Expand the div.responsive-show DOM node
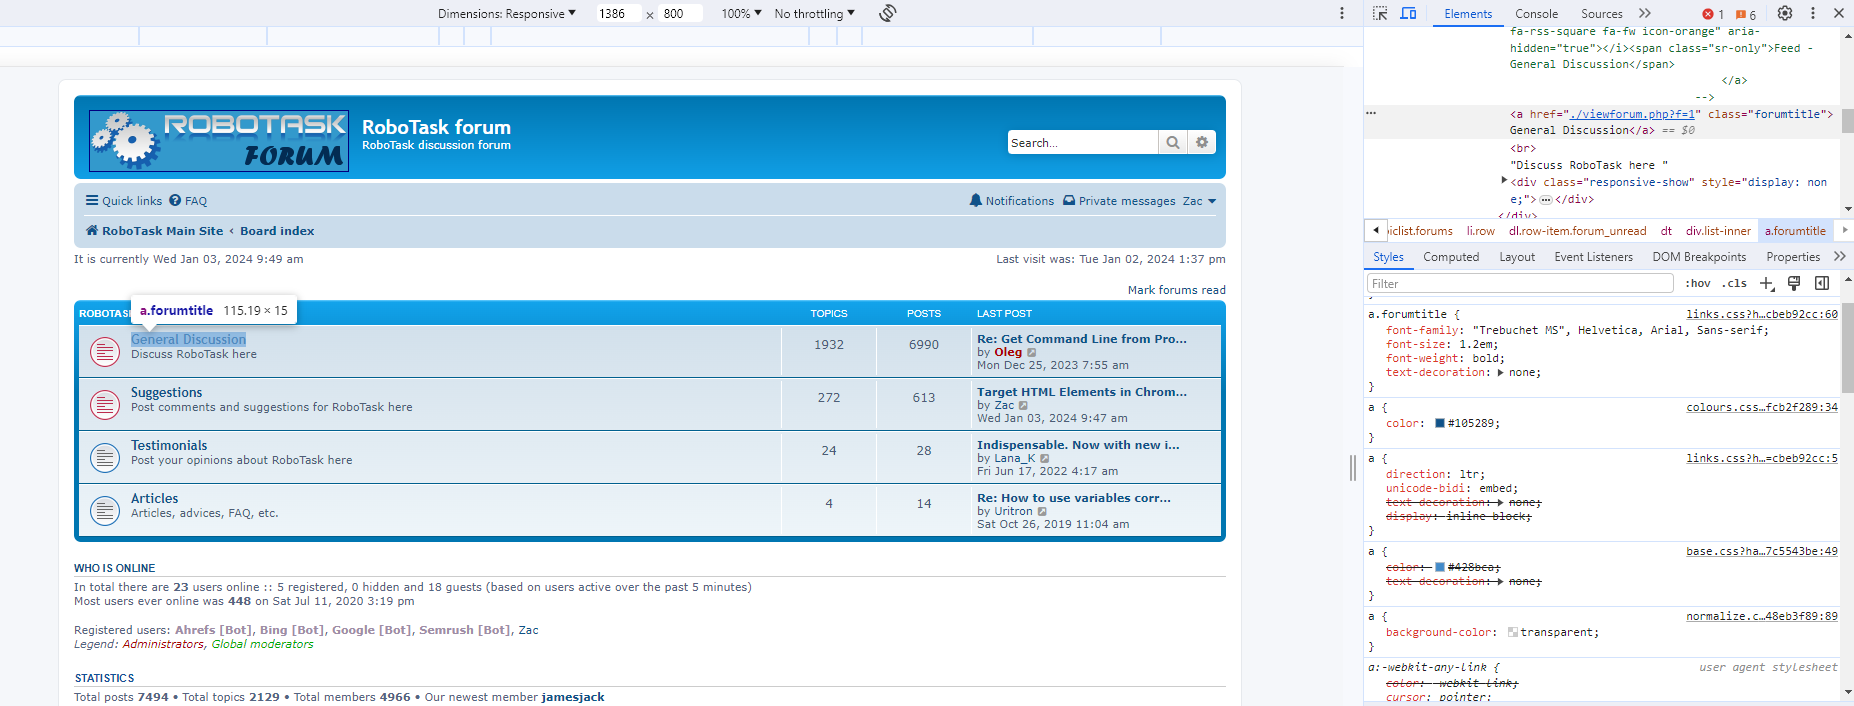 [1504, 181]
